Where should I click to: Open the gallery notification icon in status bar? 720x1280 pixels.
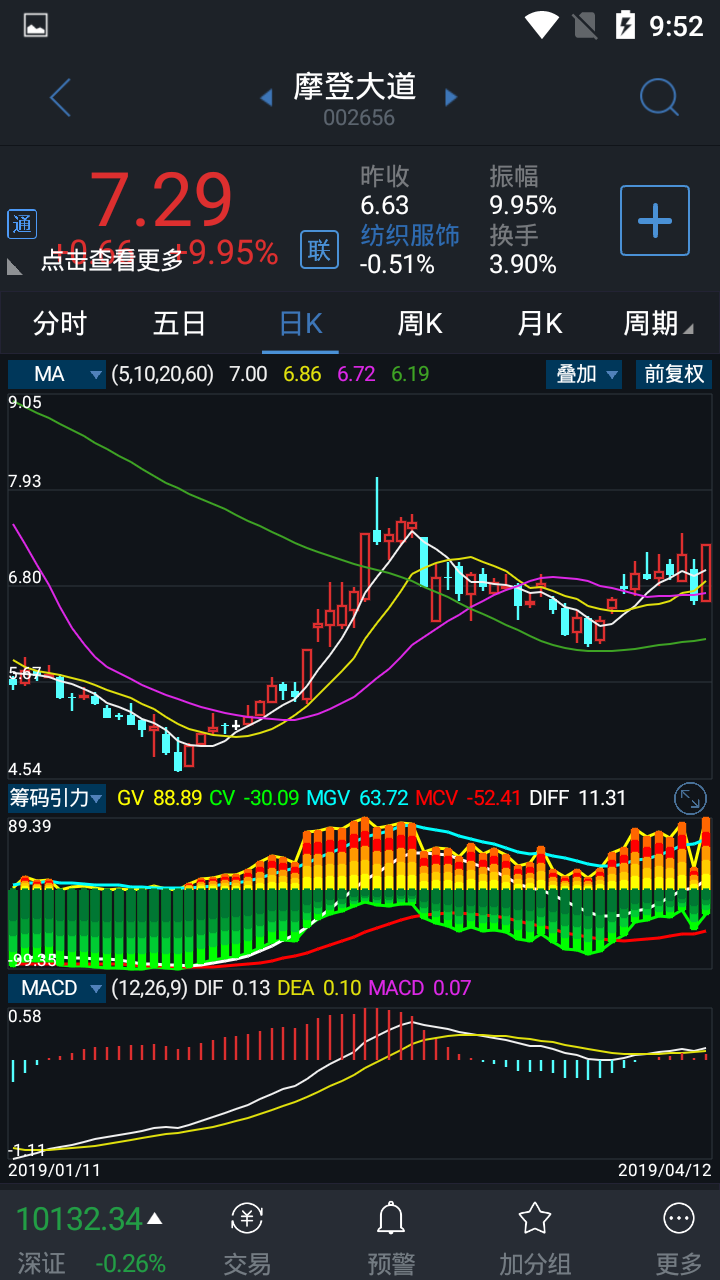point(36,26)
